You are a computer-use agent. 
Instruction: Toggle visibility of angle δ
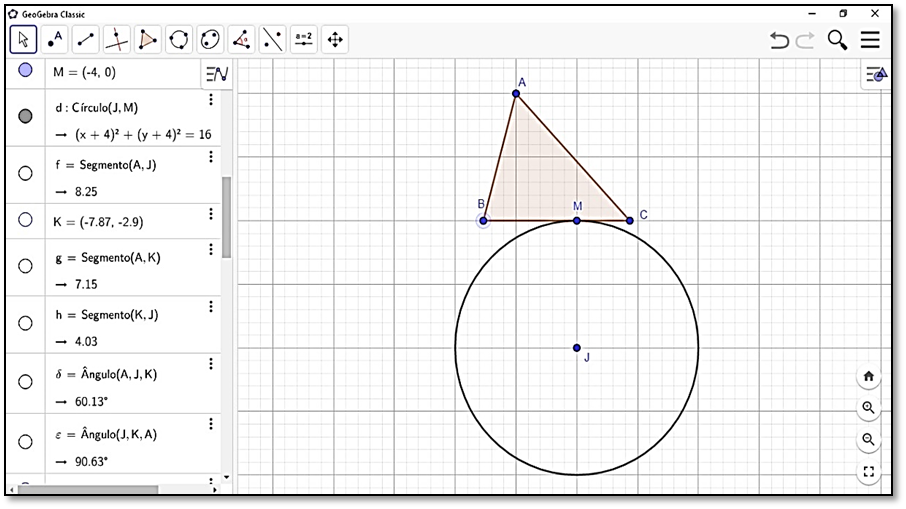[x=25, y=382]
